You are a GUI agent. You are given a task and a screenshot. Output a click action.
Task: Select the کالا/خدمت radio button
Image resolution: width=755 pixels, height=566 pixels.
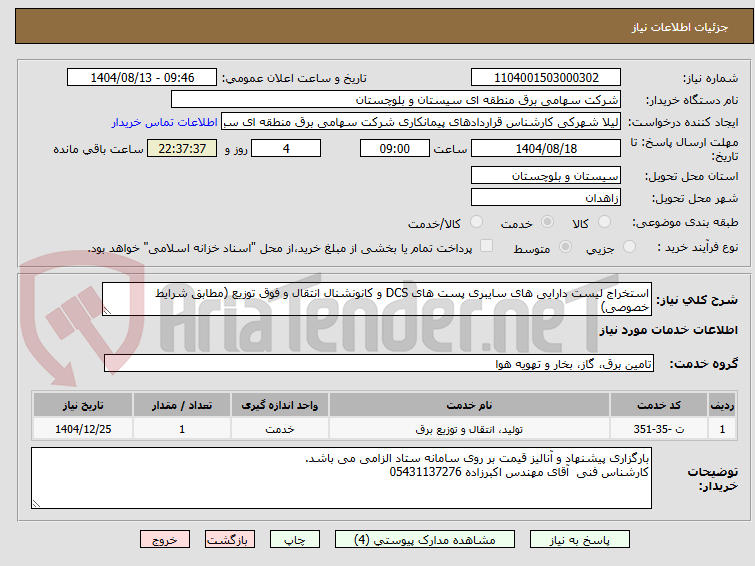(x=476, y=222)
